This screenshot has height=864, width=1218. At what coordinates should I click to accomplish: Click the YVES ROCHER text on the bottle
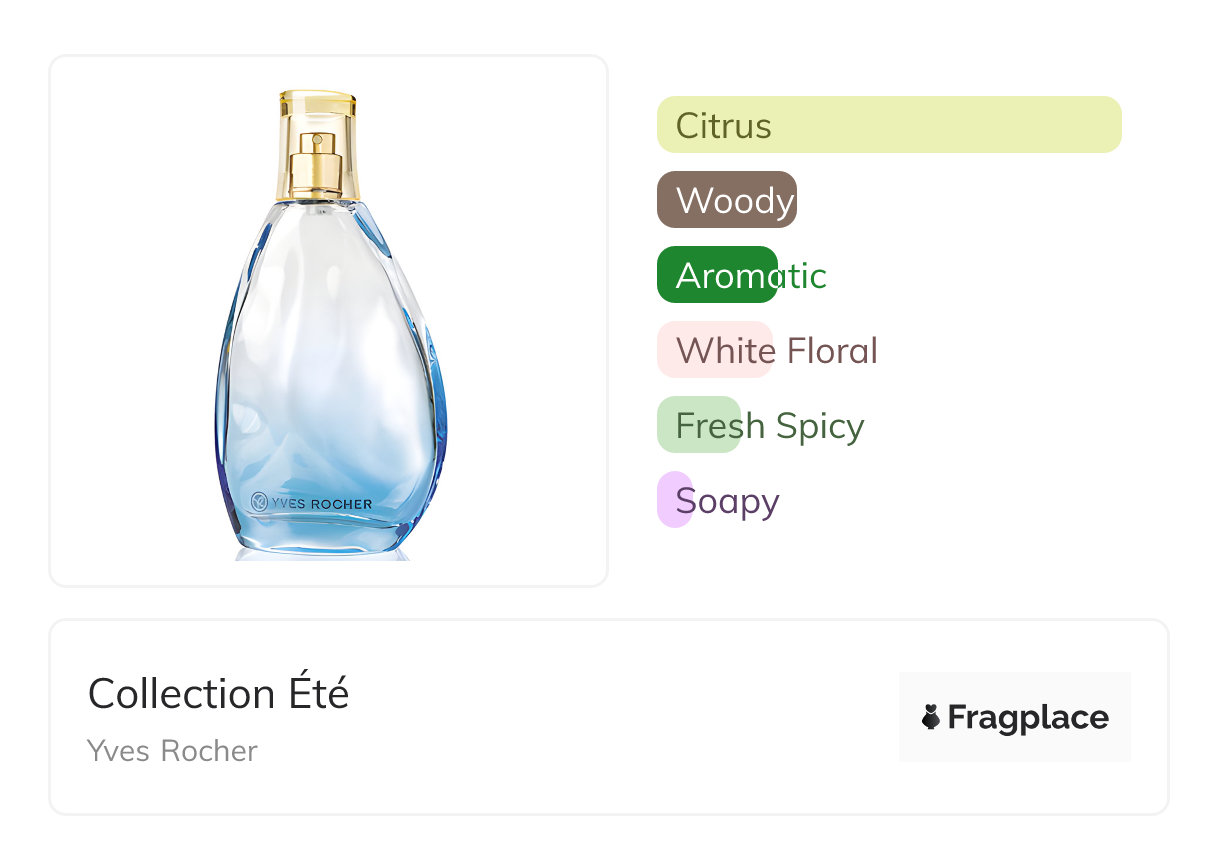[320, 504]
